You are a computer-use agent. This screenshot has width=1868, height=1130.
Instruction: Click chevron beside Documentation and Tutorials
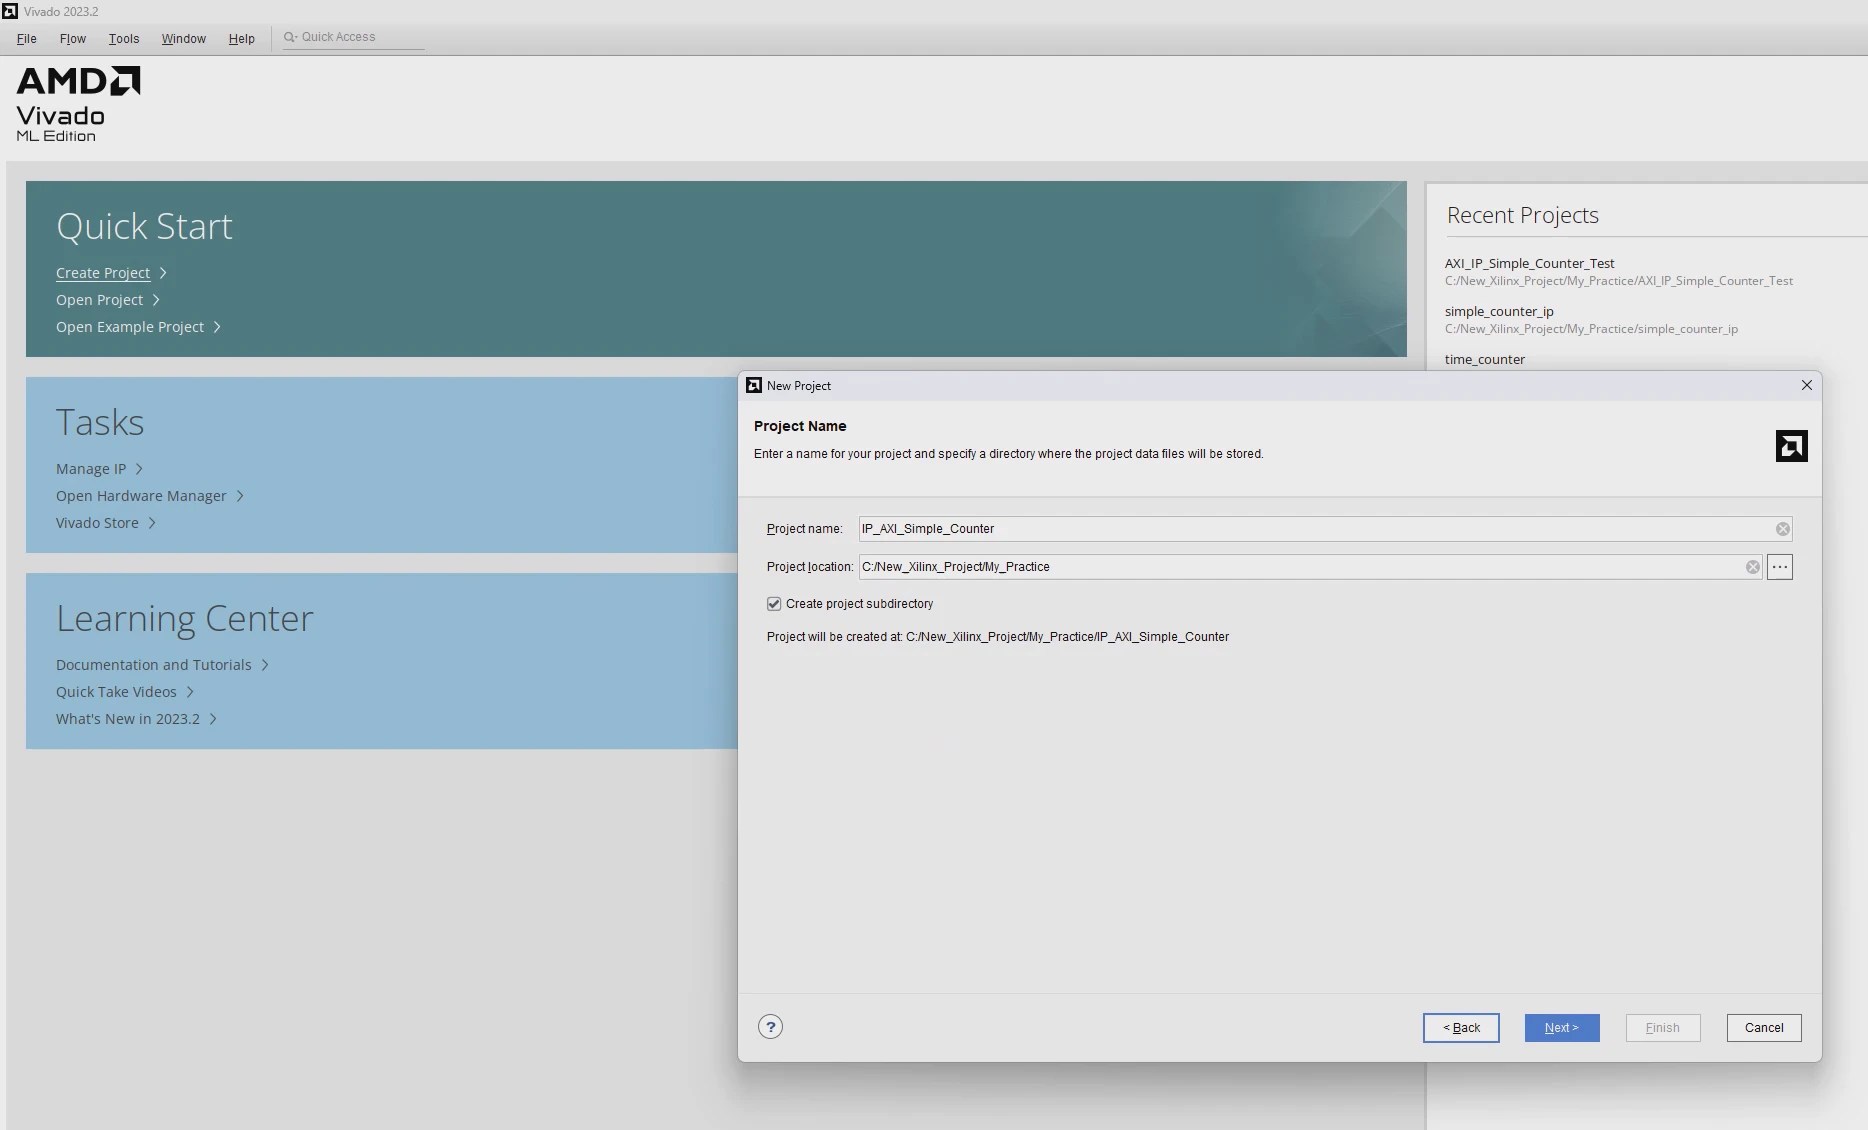pyautogui.click(x=265, y=665)
